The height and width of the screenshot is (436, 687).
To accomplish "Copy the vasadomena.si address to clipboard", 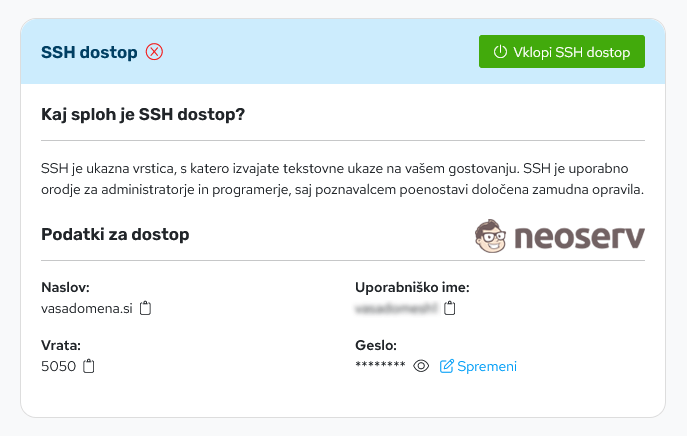I will click(x=146, y=308).
